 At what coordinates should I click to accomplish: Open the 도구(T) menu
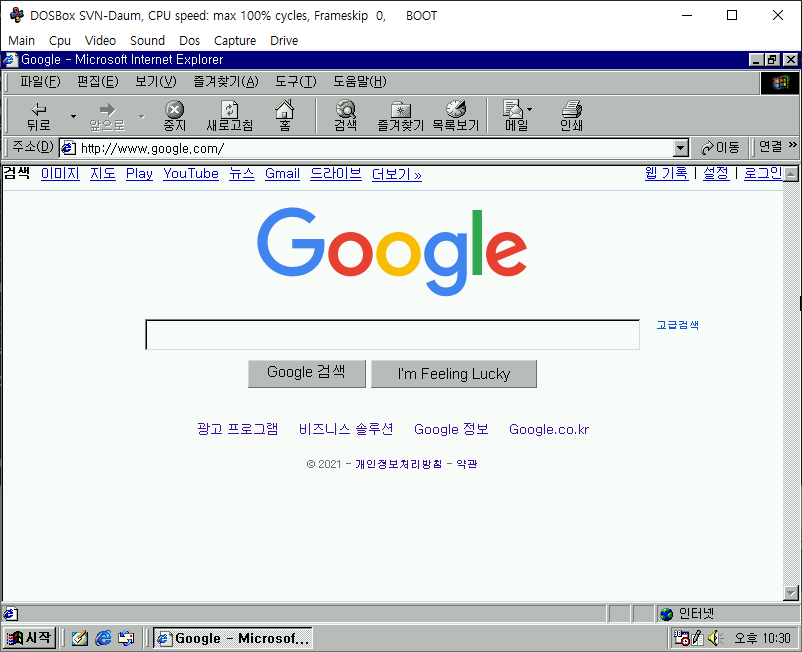click(296, 82)
